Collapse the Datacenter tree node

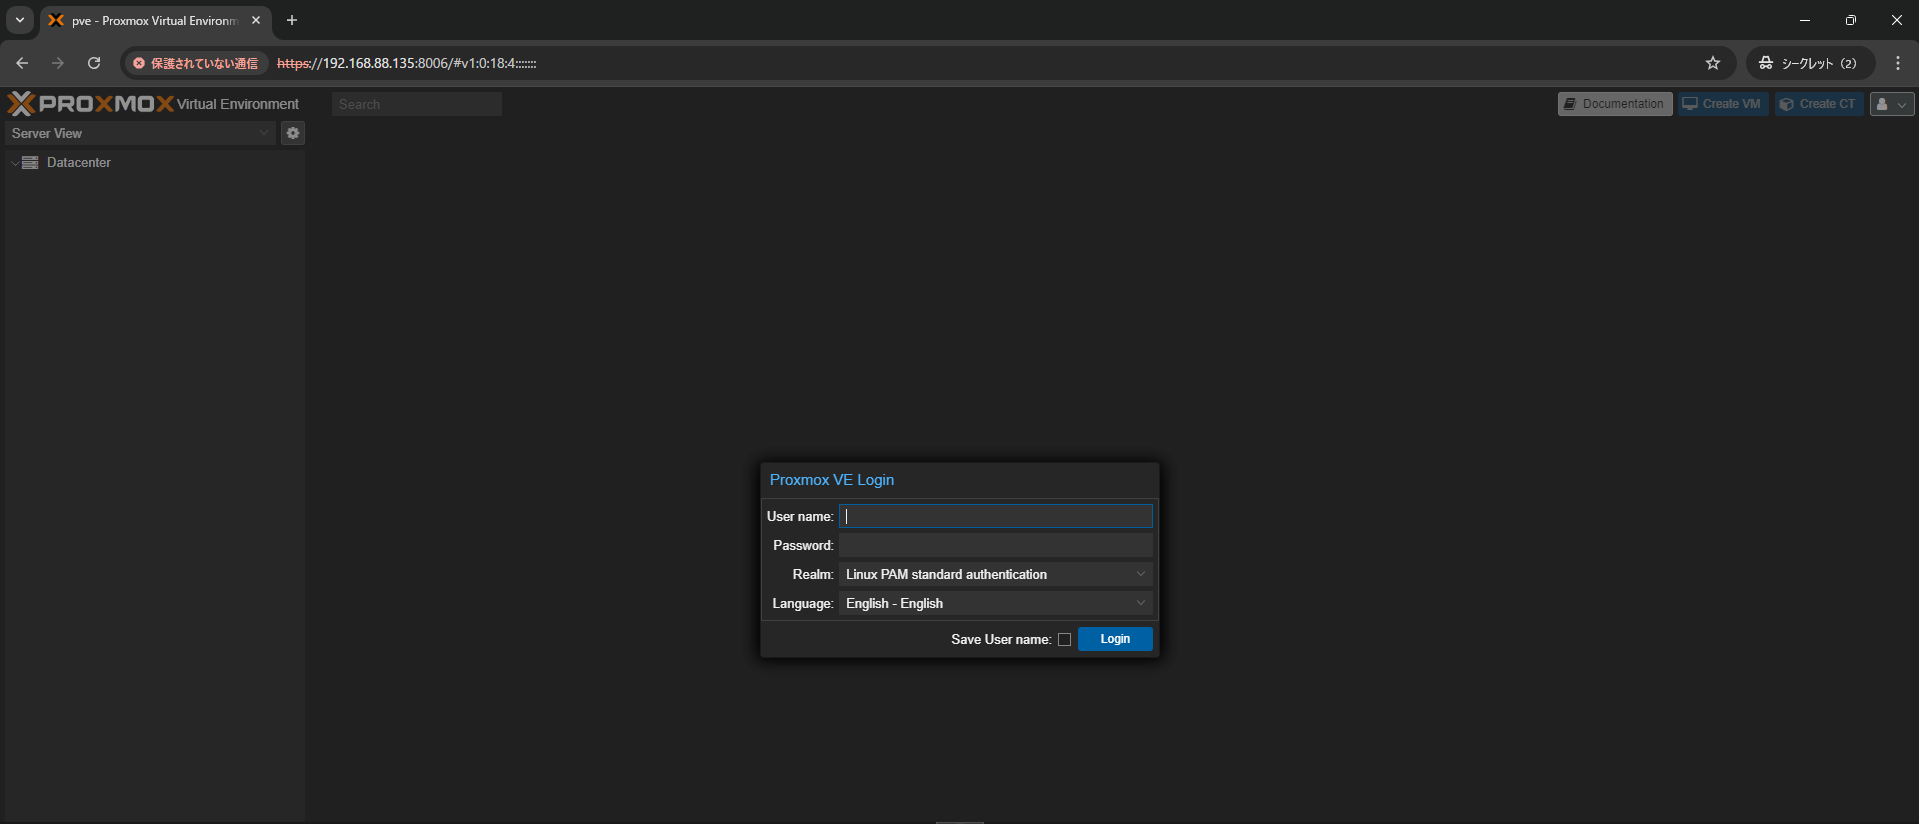(x=14, y=162)
